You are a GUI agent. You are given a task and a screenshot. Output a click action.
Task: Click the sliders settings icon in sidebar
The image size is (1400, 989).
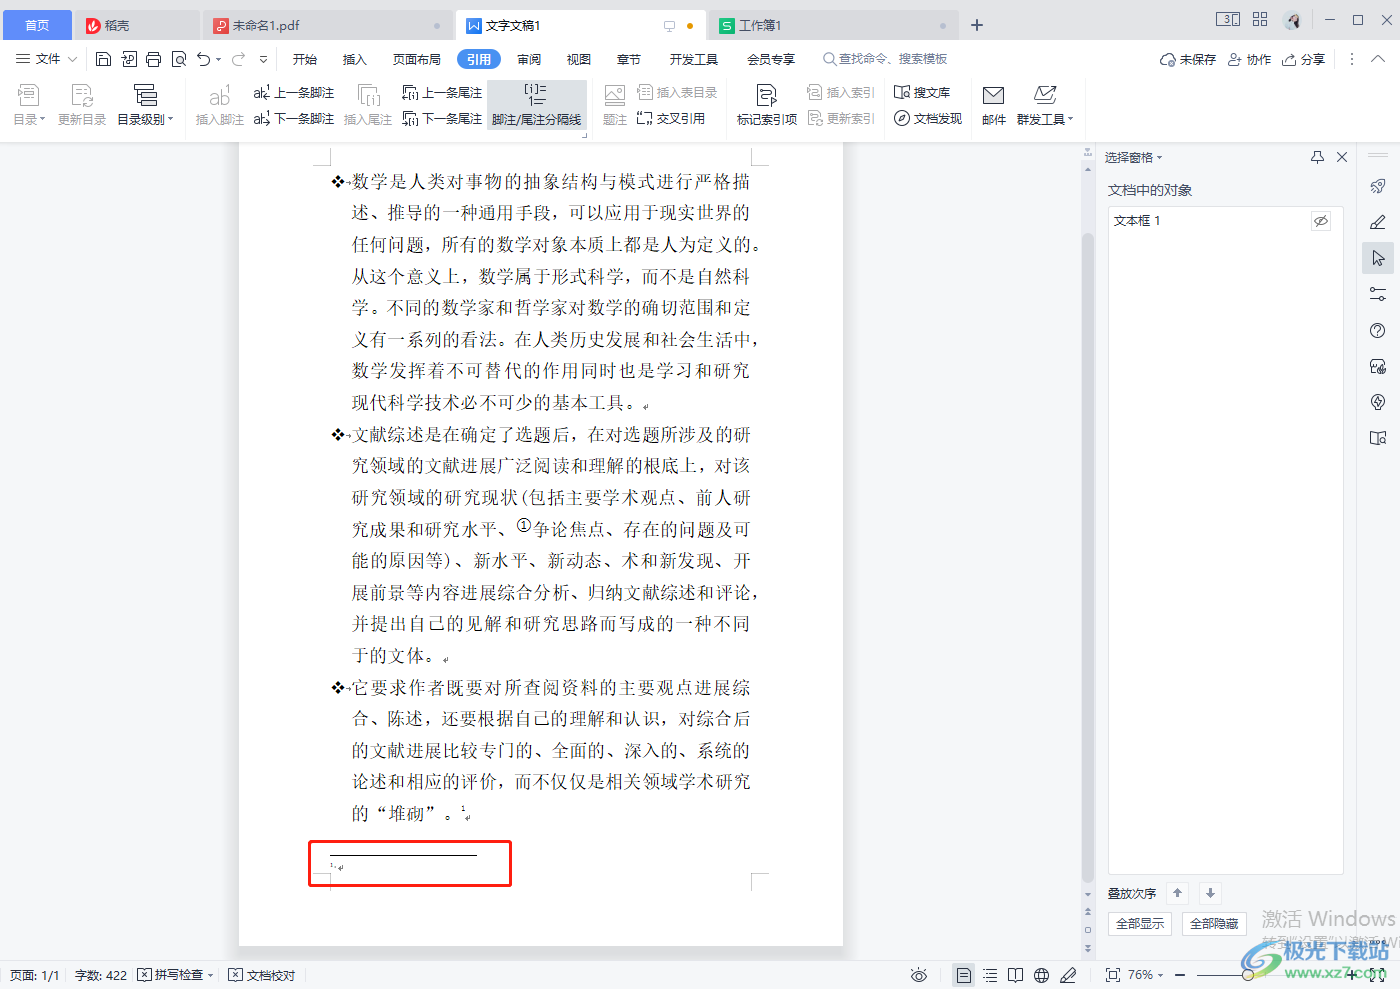tap(1378, 294)
